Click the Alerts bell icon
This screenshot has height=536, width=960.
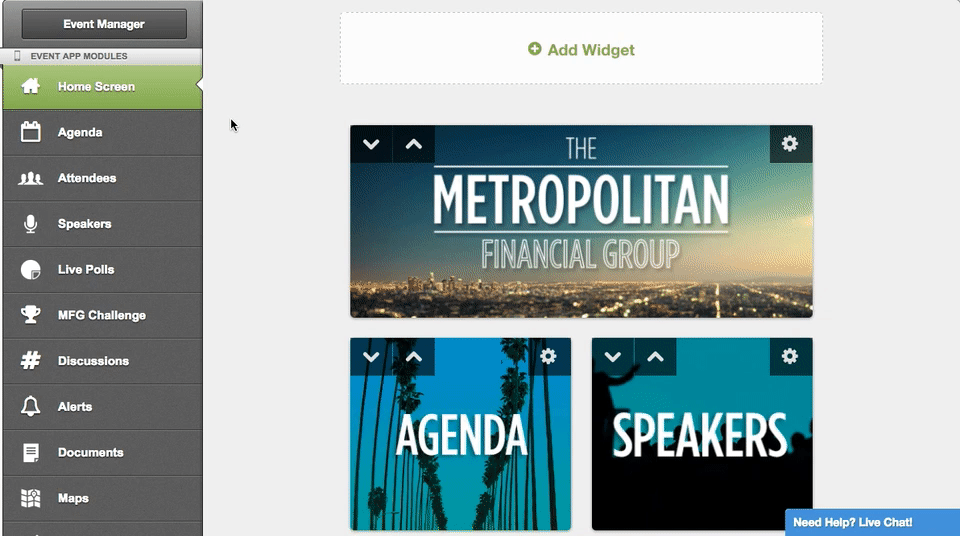[30, 406]
